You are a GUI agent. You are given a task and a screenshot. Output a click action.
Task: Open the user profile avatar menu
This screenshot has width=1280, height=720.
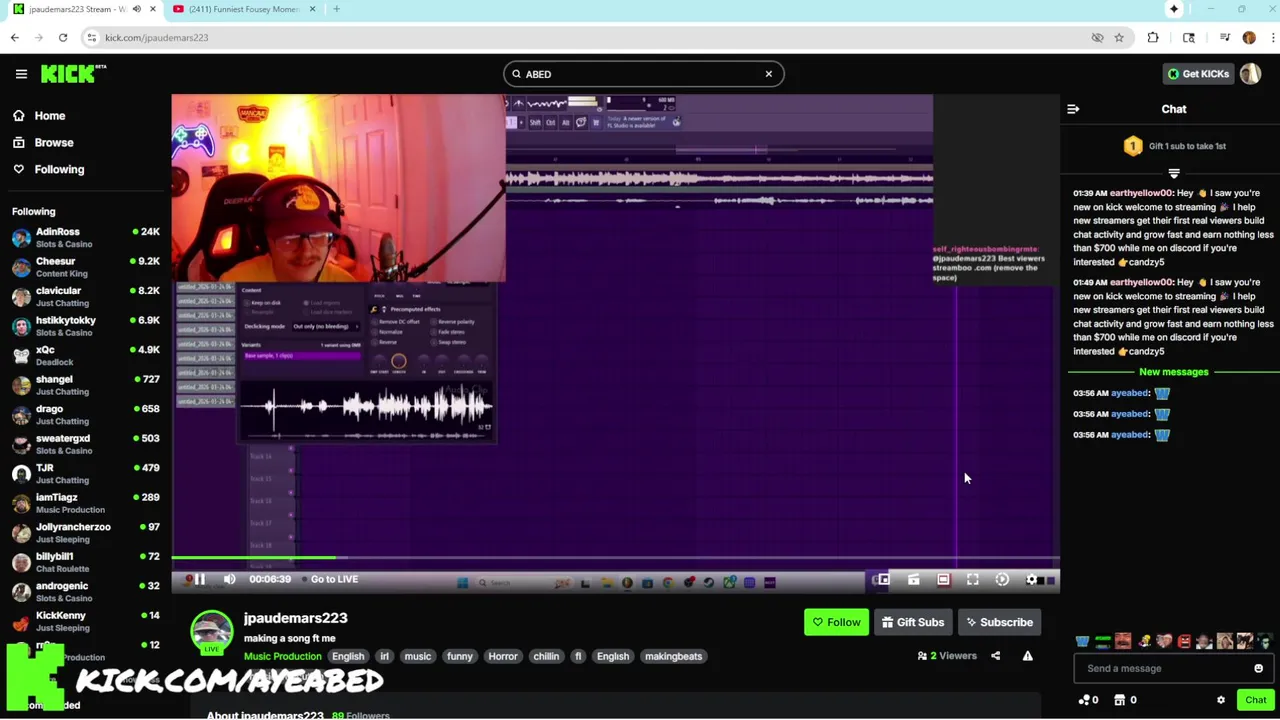(1250, 74)
